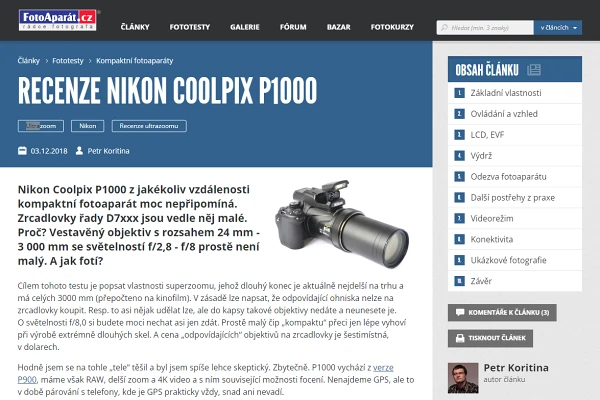
Task: Click the Nikon Coolpix P1000 camera image
Action: pyautogui.click(x=342, y=223)
